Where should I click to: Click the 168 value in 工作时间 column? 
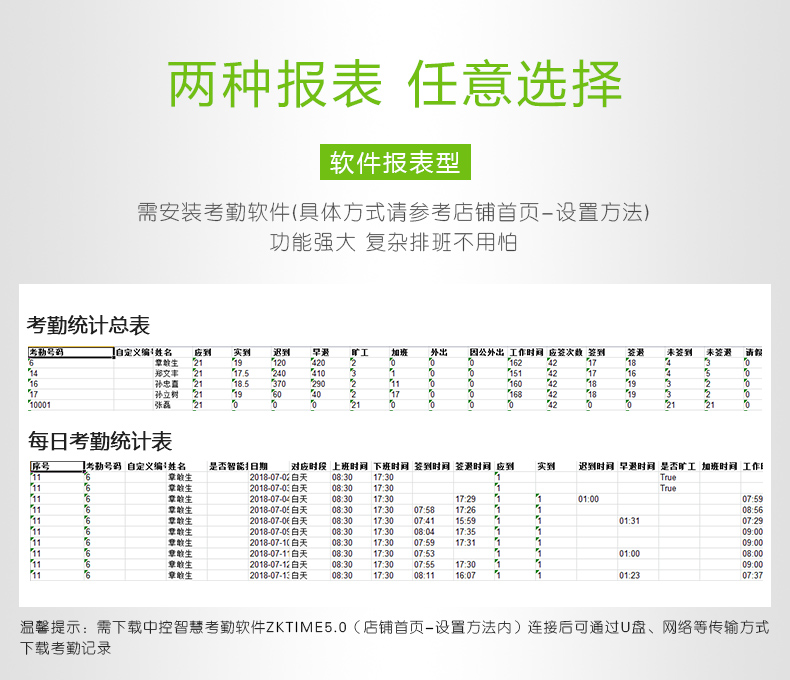[515, 394]
